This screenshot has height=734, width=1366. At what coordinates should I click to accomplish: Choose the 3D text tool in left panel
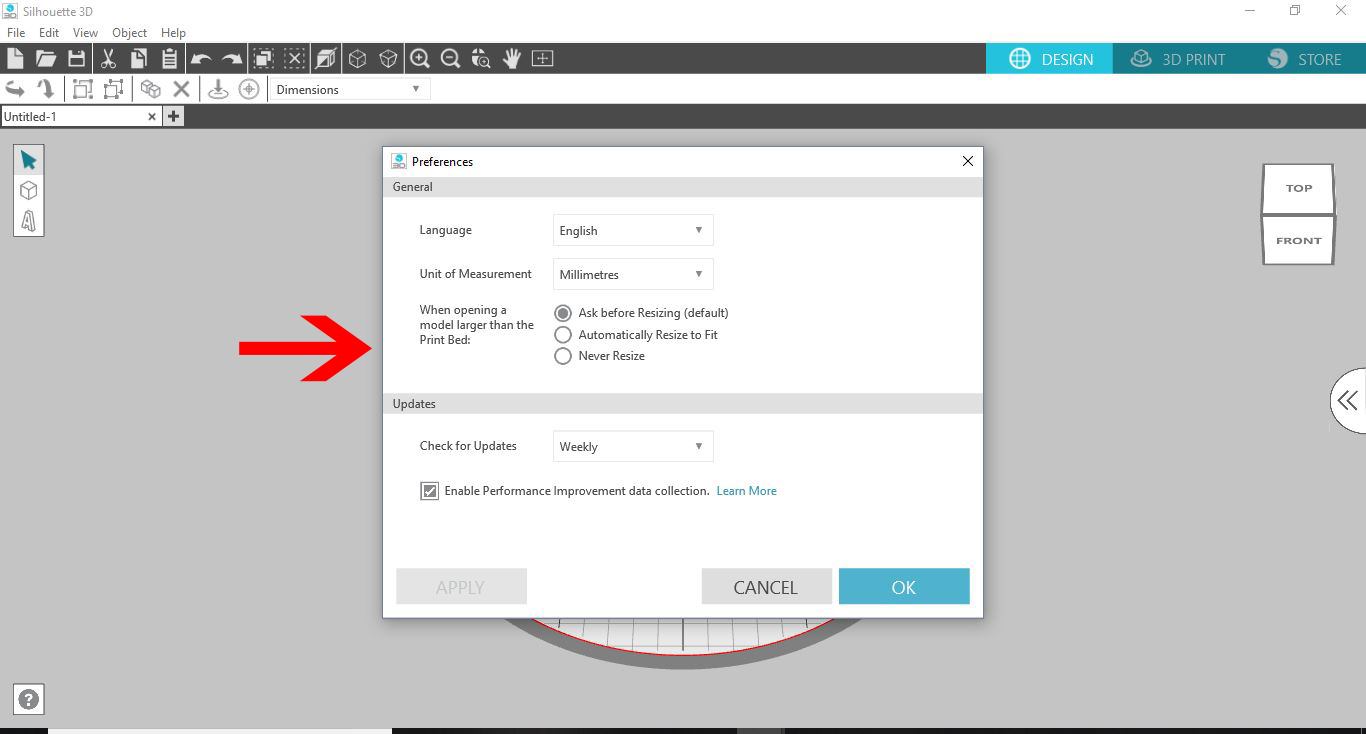coord(28,220)
